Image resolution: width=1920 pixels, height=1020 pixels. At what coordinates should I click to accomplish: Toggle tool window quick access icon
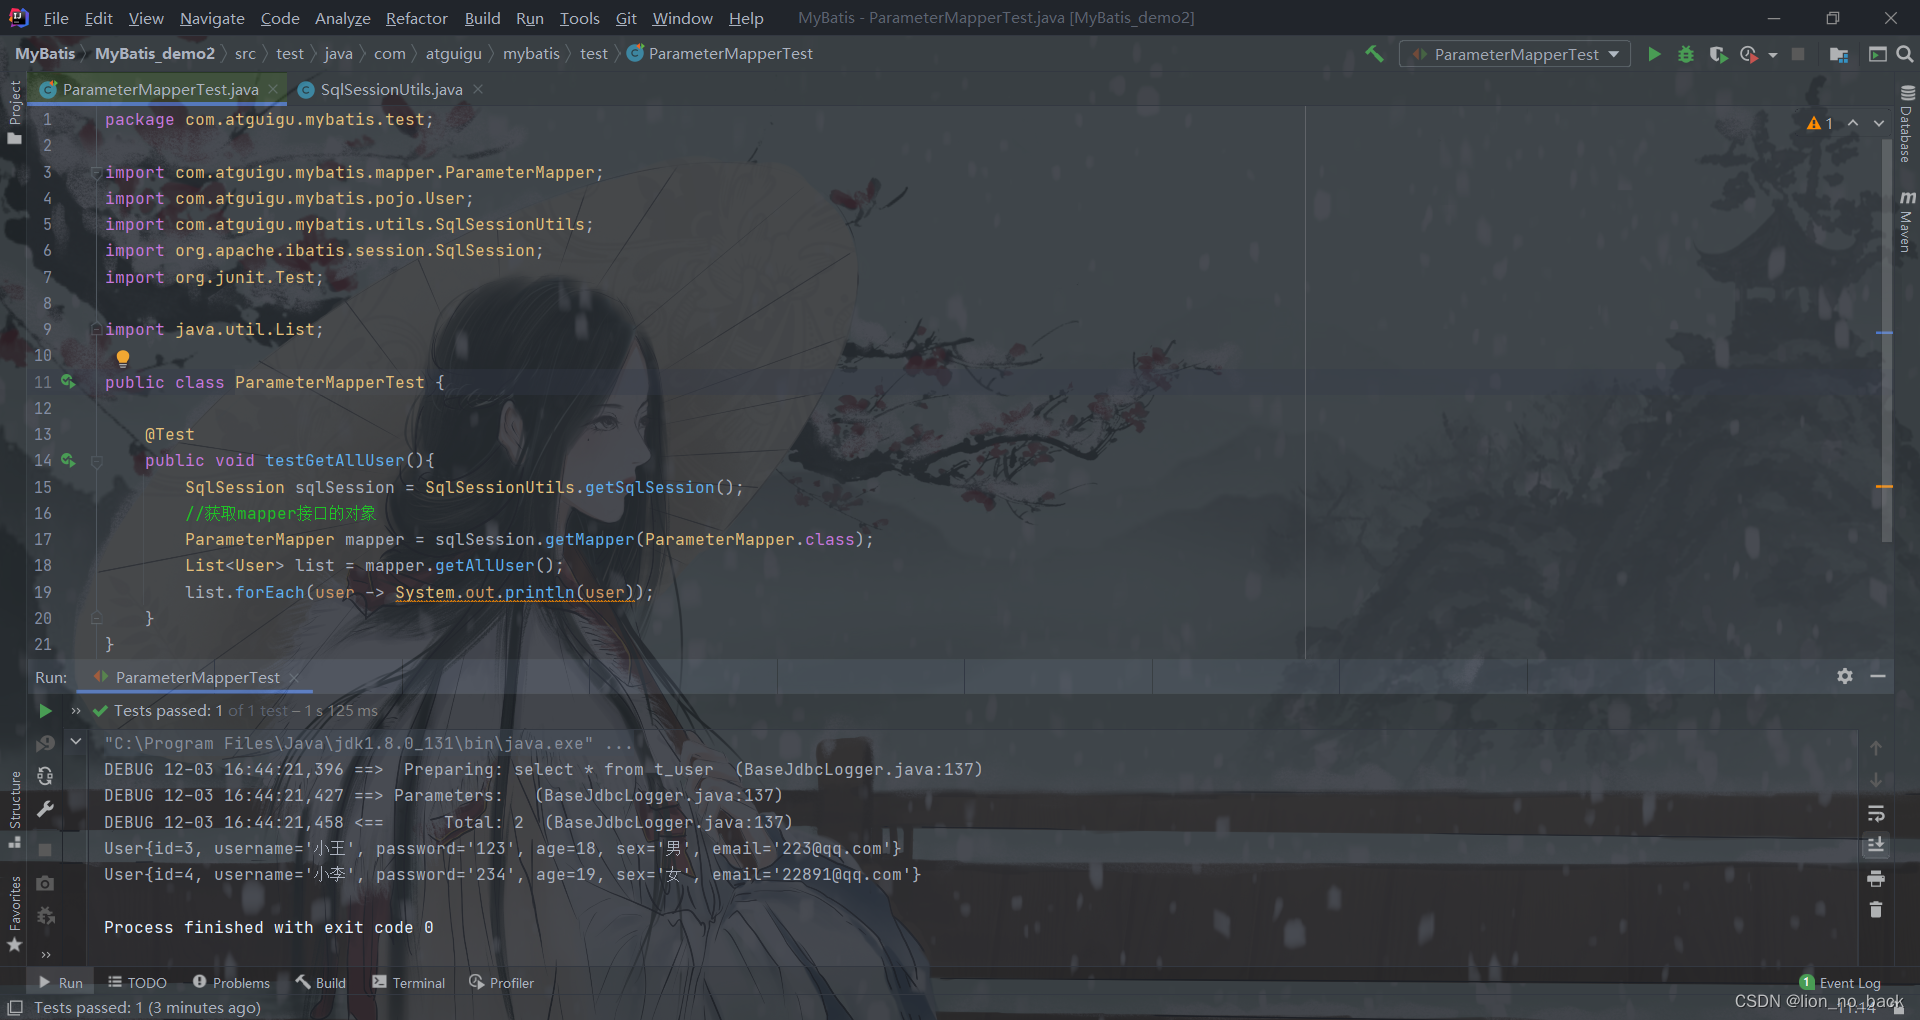tap(15, 1008)
